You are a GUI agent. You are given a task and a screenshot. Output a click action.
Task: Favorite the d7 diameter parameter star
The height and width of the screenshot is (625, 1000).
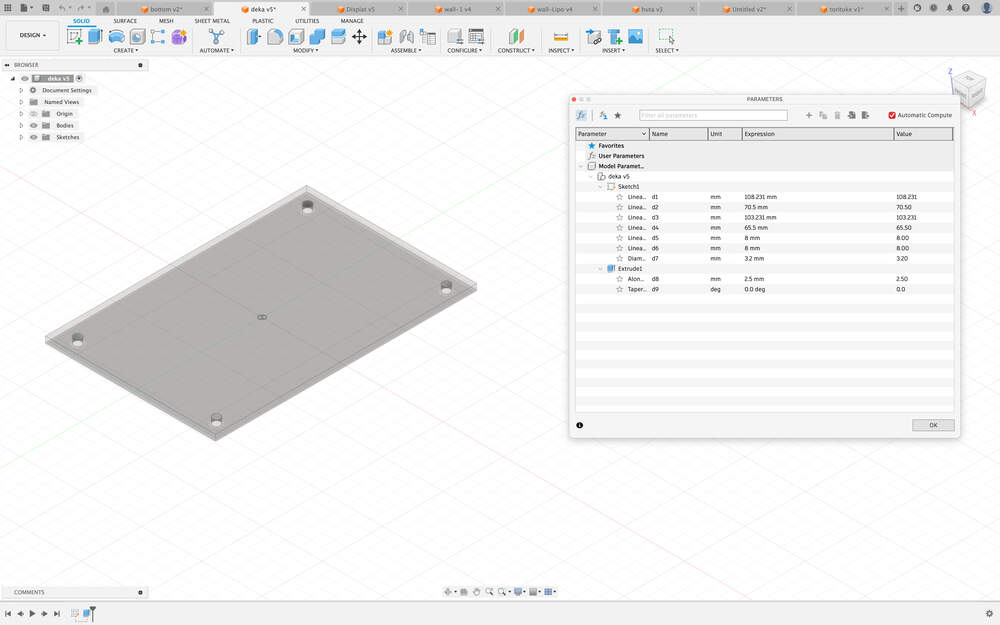[x=619, y=258]
